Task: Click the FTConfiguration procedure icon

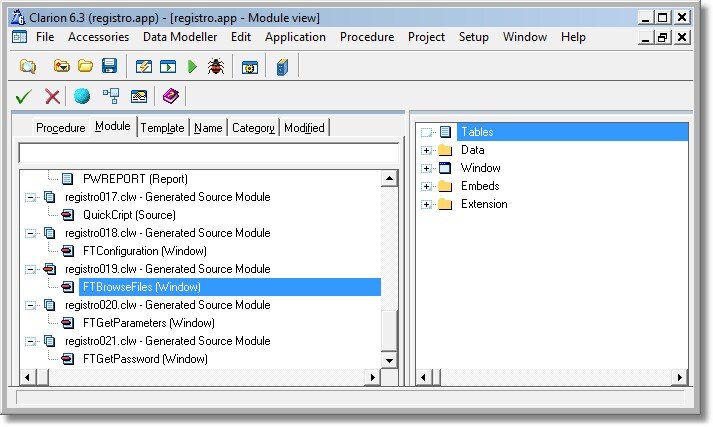Action: [x=67, y=251]
